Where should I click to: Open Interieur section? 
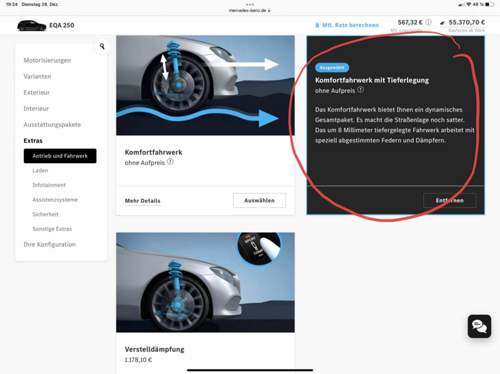click(36, 108)
